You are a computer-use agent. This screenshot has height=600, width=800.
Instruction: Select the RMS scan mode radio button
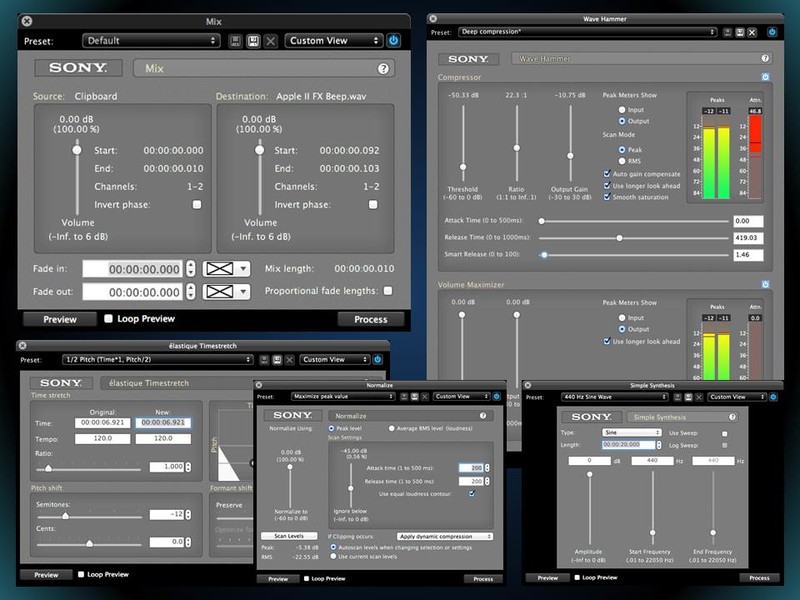(622, 161)
